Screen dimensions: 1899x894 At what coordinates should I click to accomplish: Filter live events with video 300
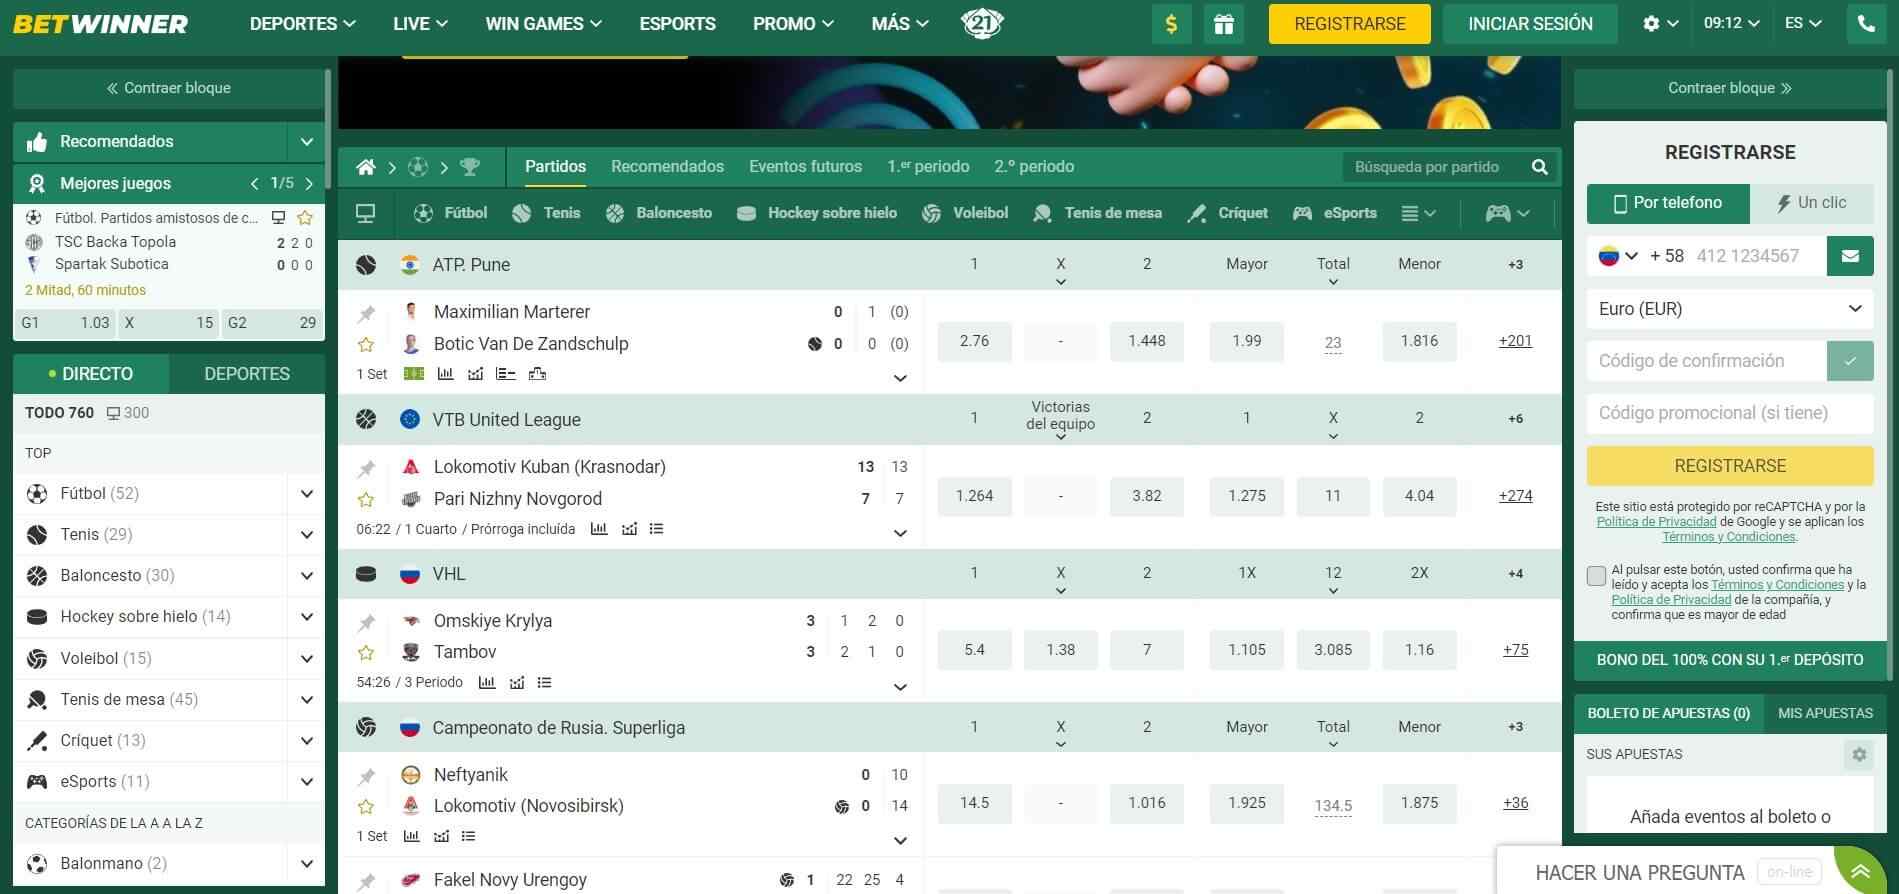(128, 413)
